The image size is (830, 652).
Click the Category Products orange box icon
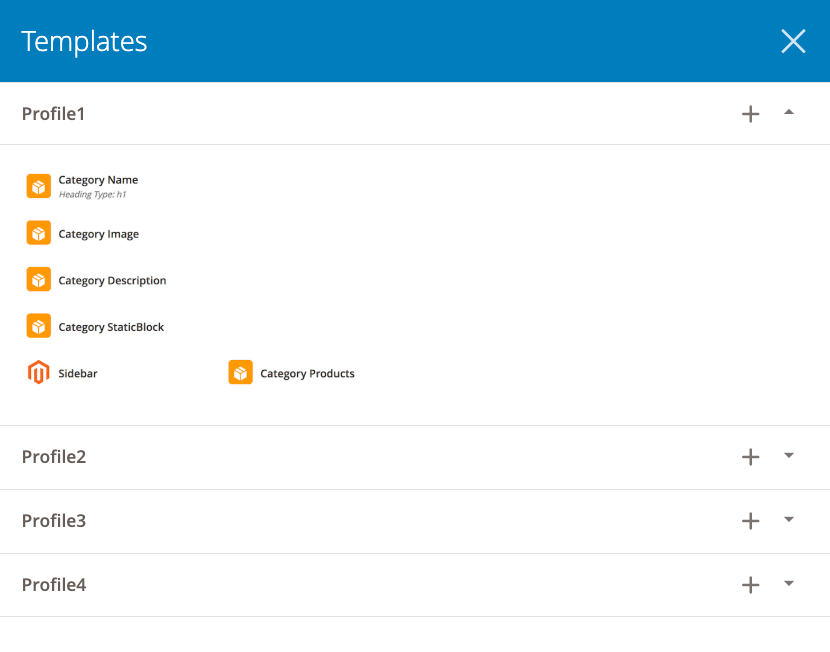tap(240, 373)
